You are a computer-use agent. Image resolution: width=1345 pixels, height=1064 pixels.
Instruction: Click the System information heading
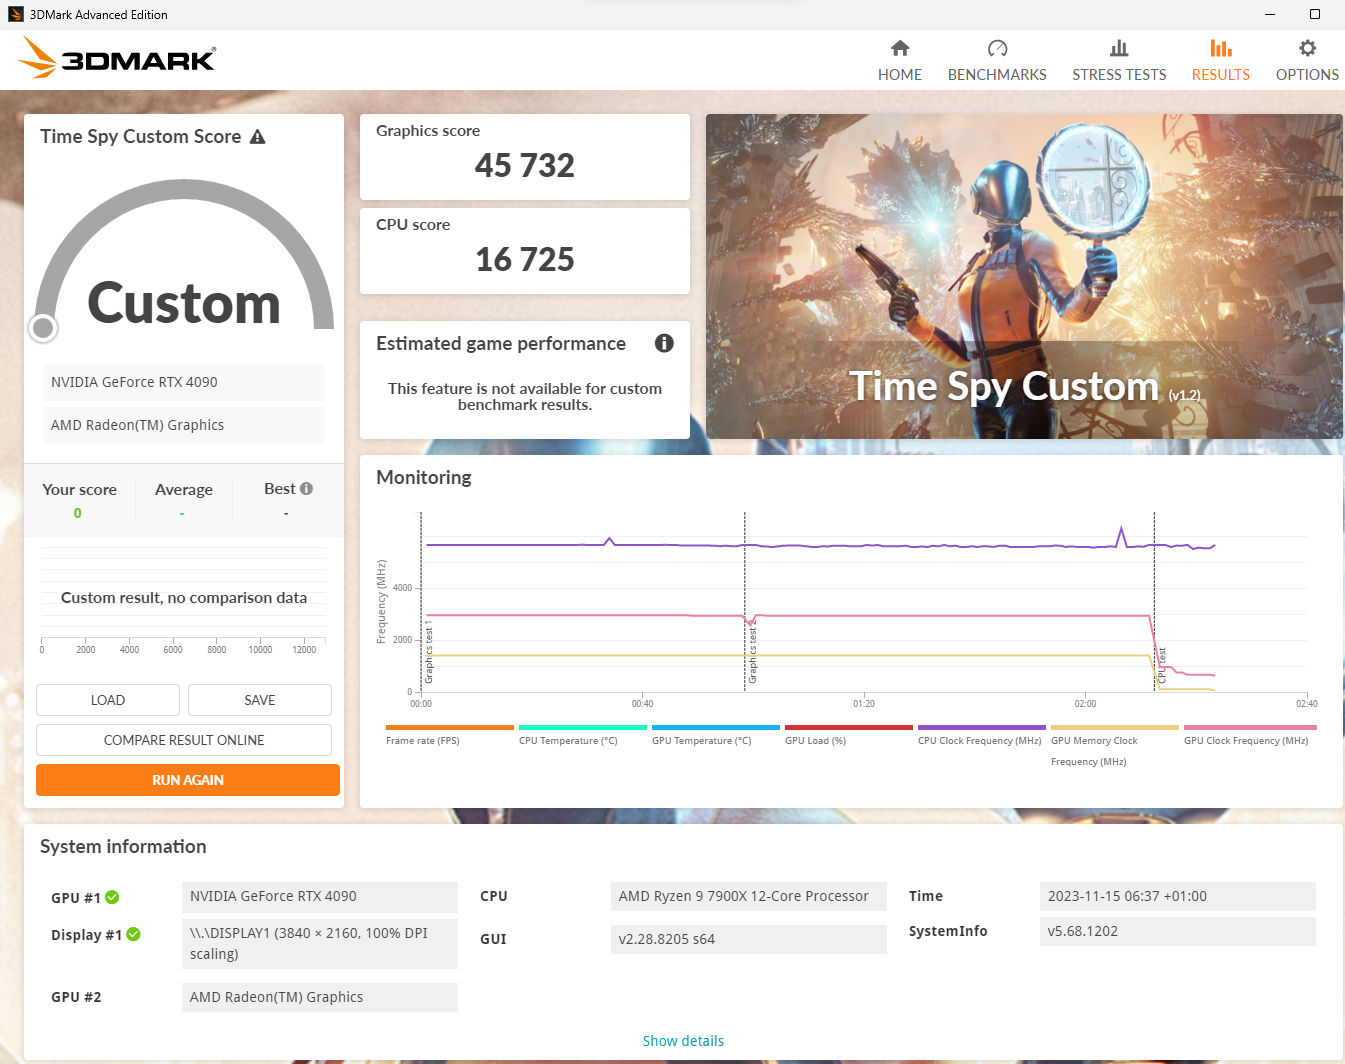[123, 847]
